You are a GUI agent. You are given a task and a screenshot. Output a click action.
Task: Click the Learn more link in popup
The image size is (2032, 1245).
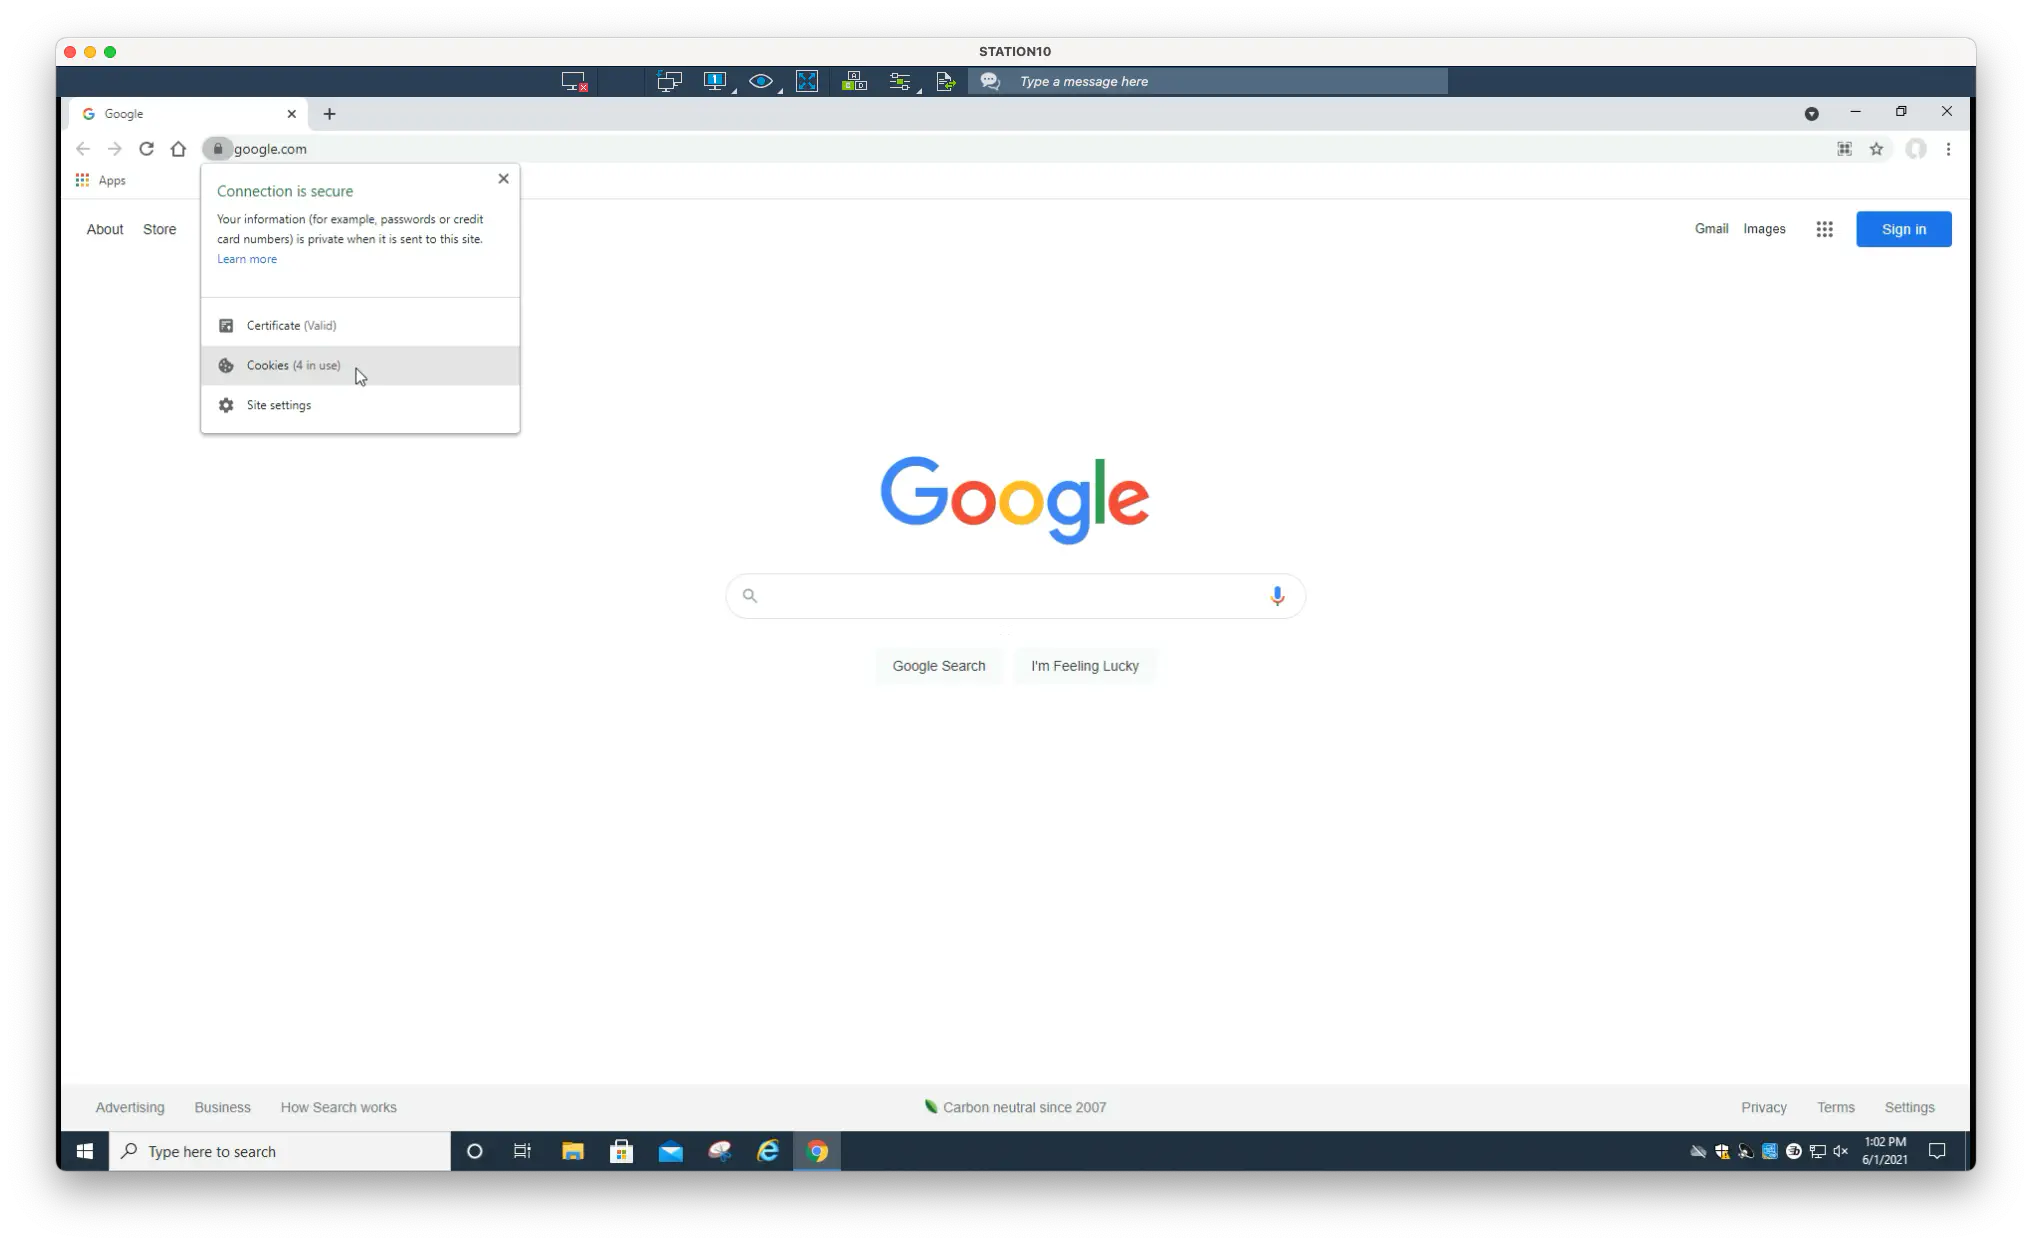247,259
